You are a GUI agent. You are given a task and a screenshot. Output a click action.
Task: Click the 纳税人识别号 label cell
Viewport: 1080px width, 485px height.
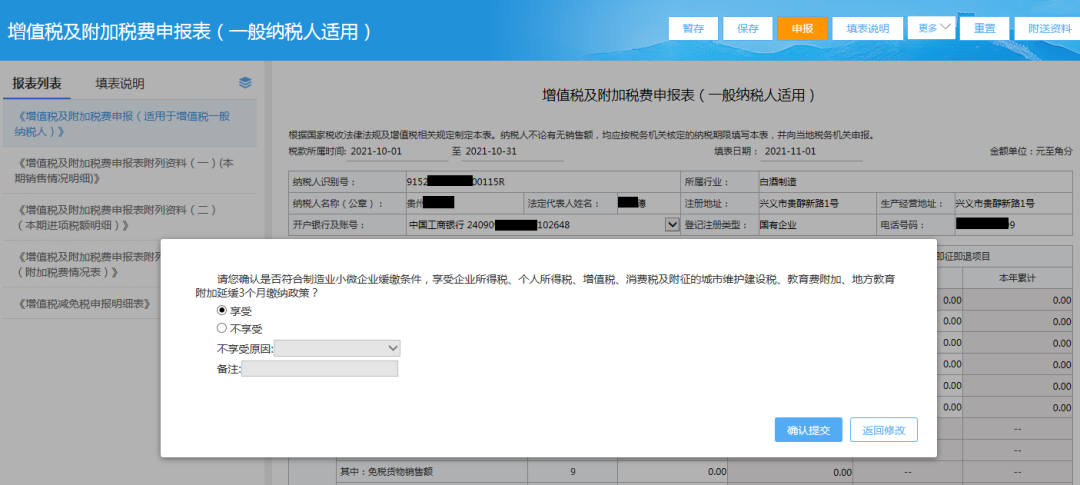coord(347,182)
